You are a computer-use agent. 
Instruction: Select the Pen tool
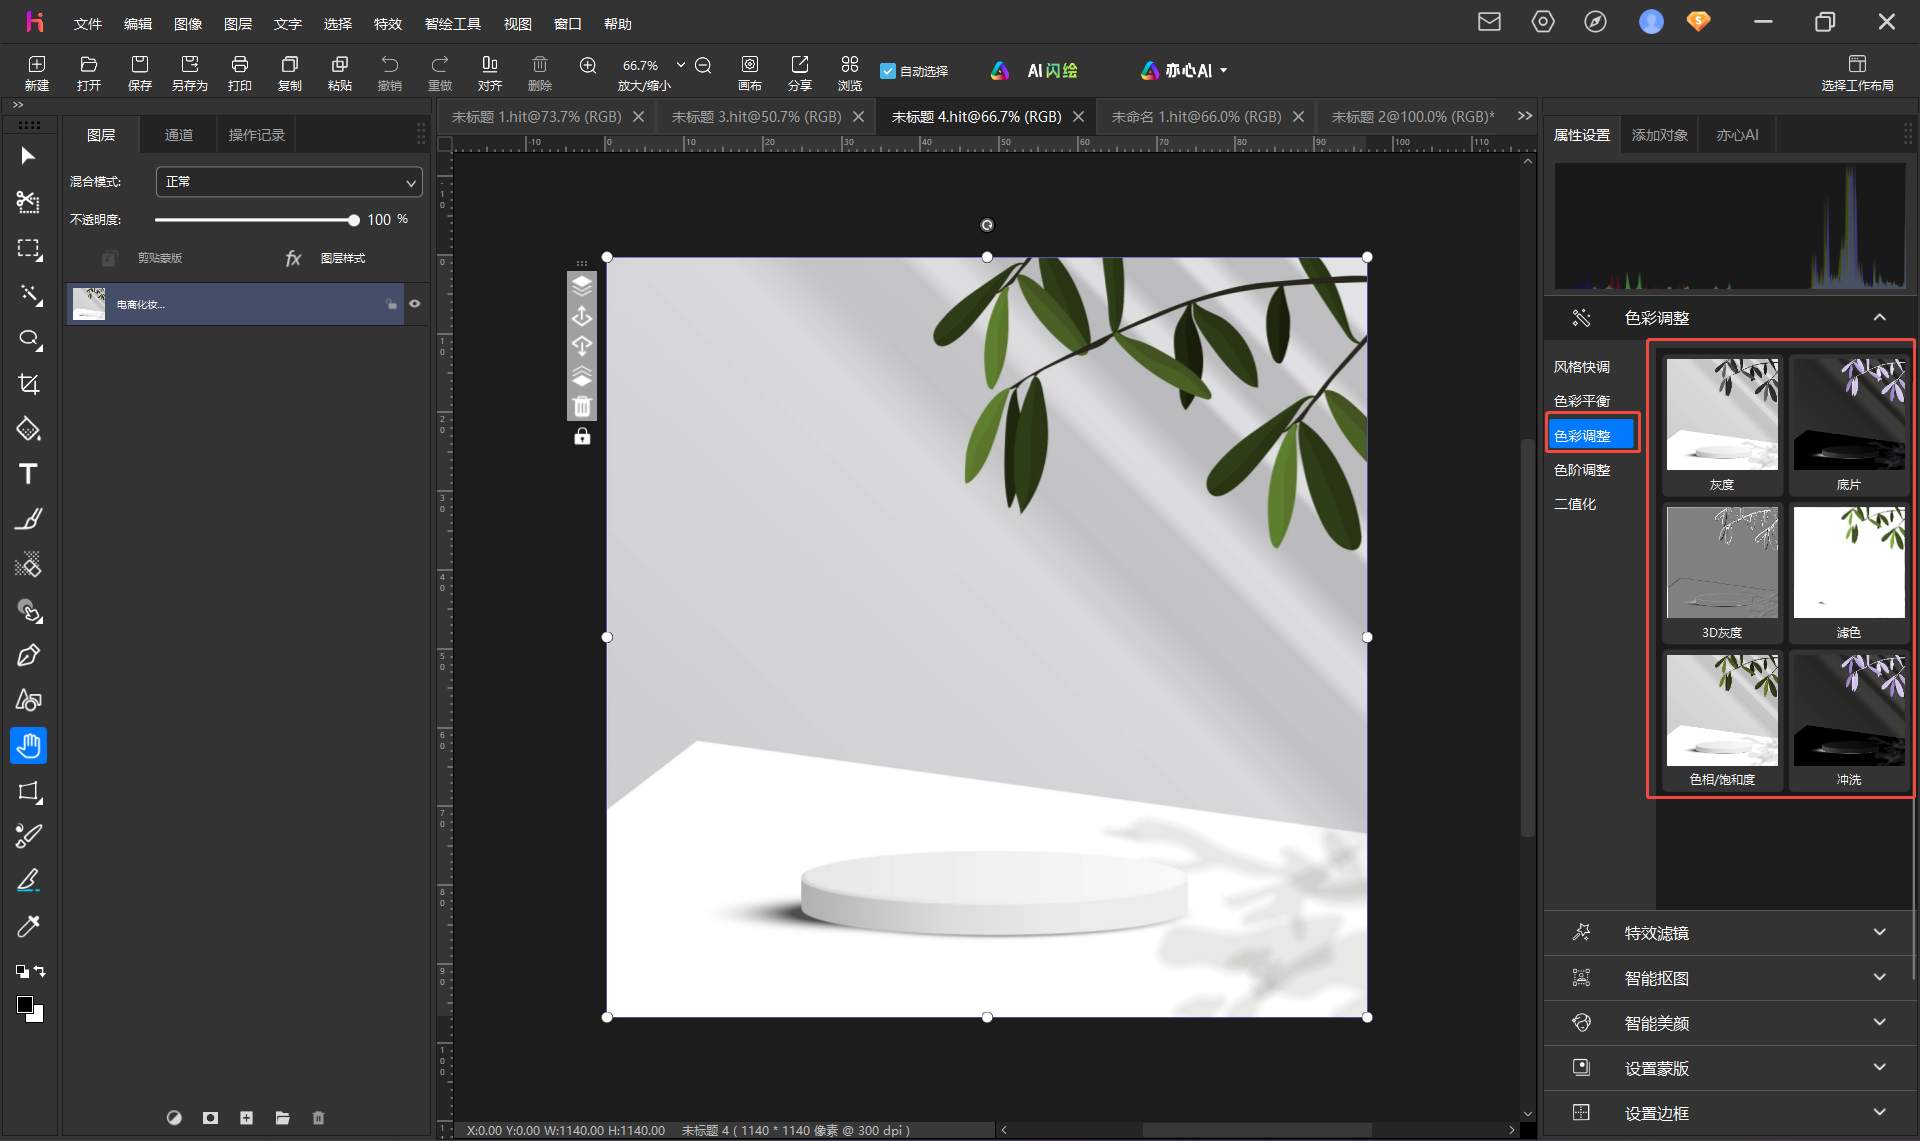point(28,655)
